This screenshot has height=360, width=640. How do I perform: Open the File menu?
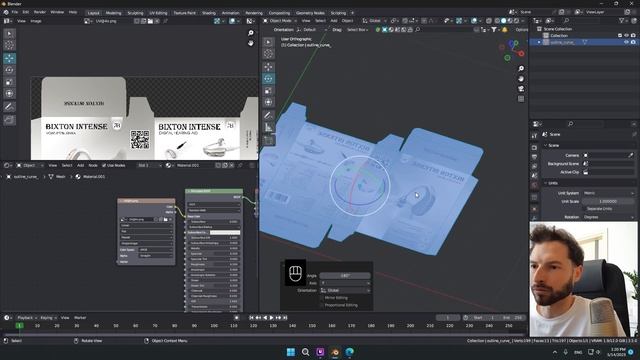pos(15,12)
